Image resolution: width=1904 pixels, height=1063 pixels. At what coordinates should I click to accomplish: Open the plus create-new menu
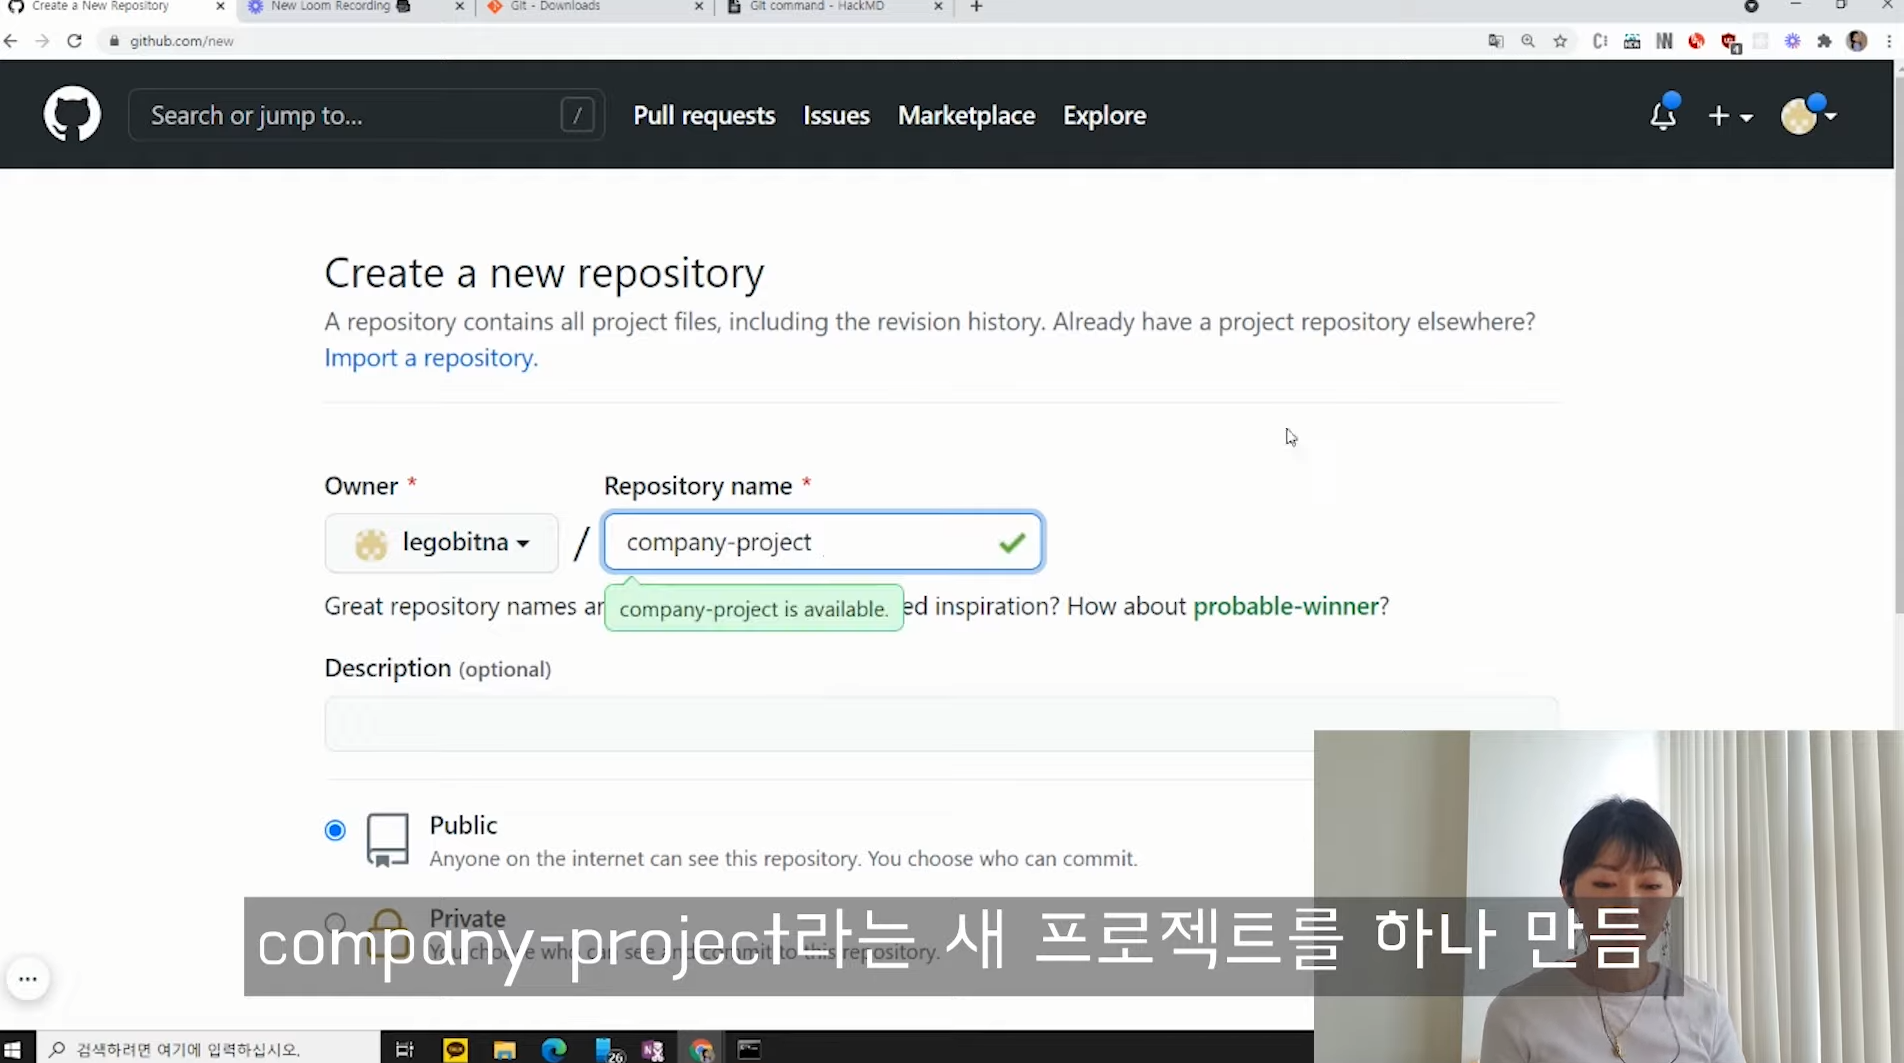1730,116
